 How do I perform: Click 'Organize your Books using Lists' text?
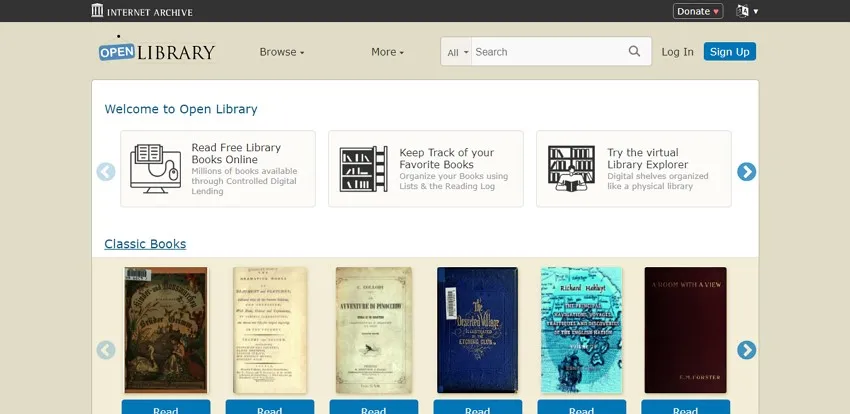point(454,181)
